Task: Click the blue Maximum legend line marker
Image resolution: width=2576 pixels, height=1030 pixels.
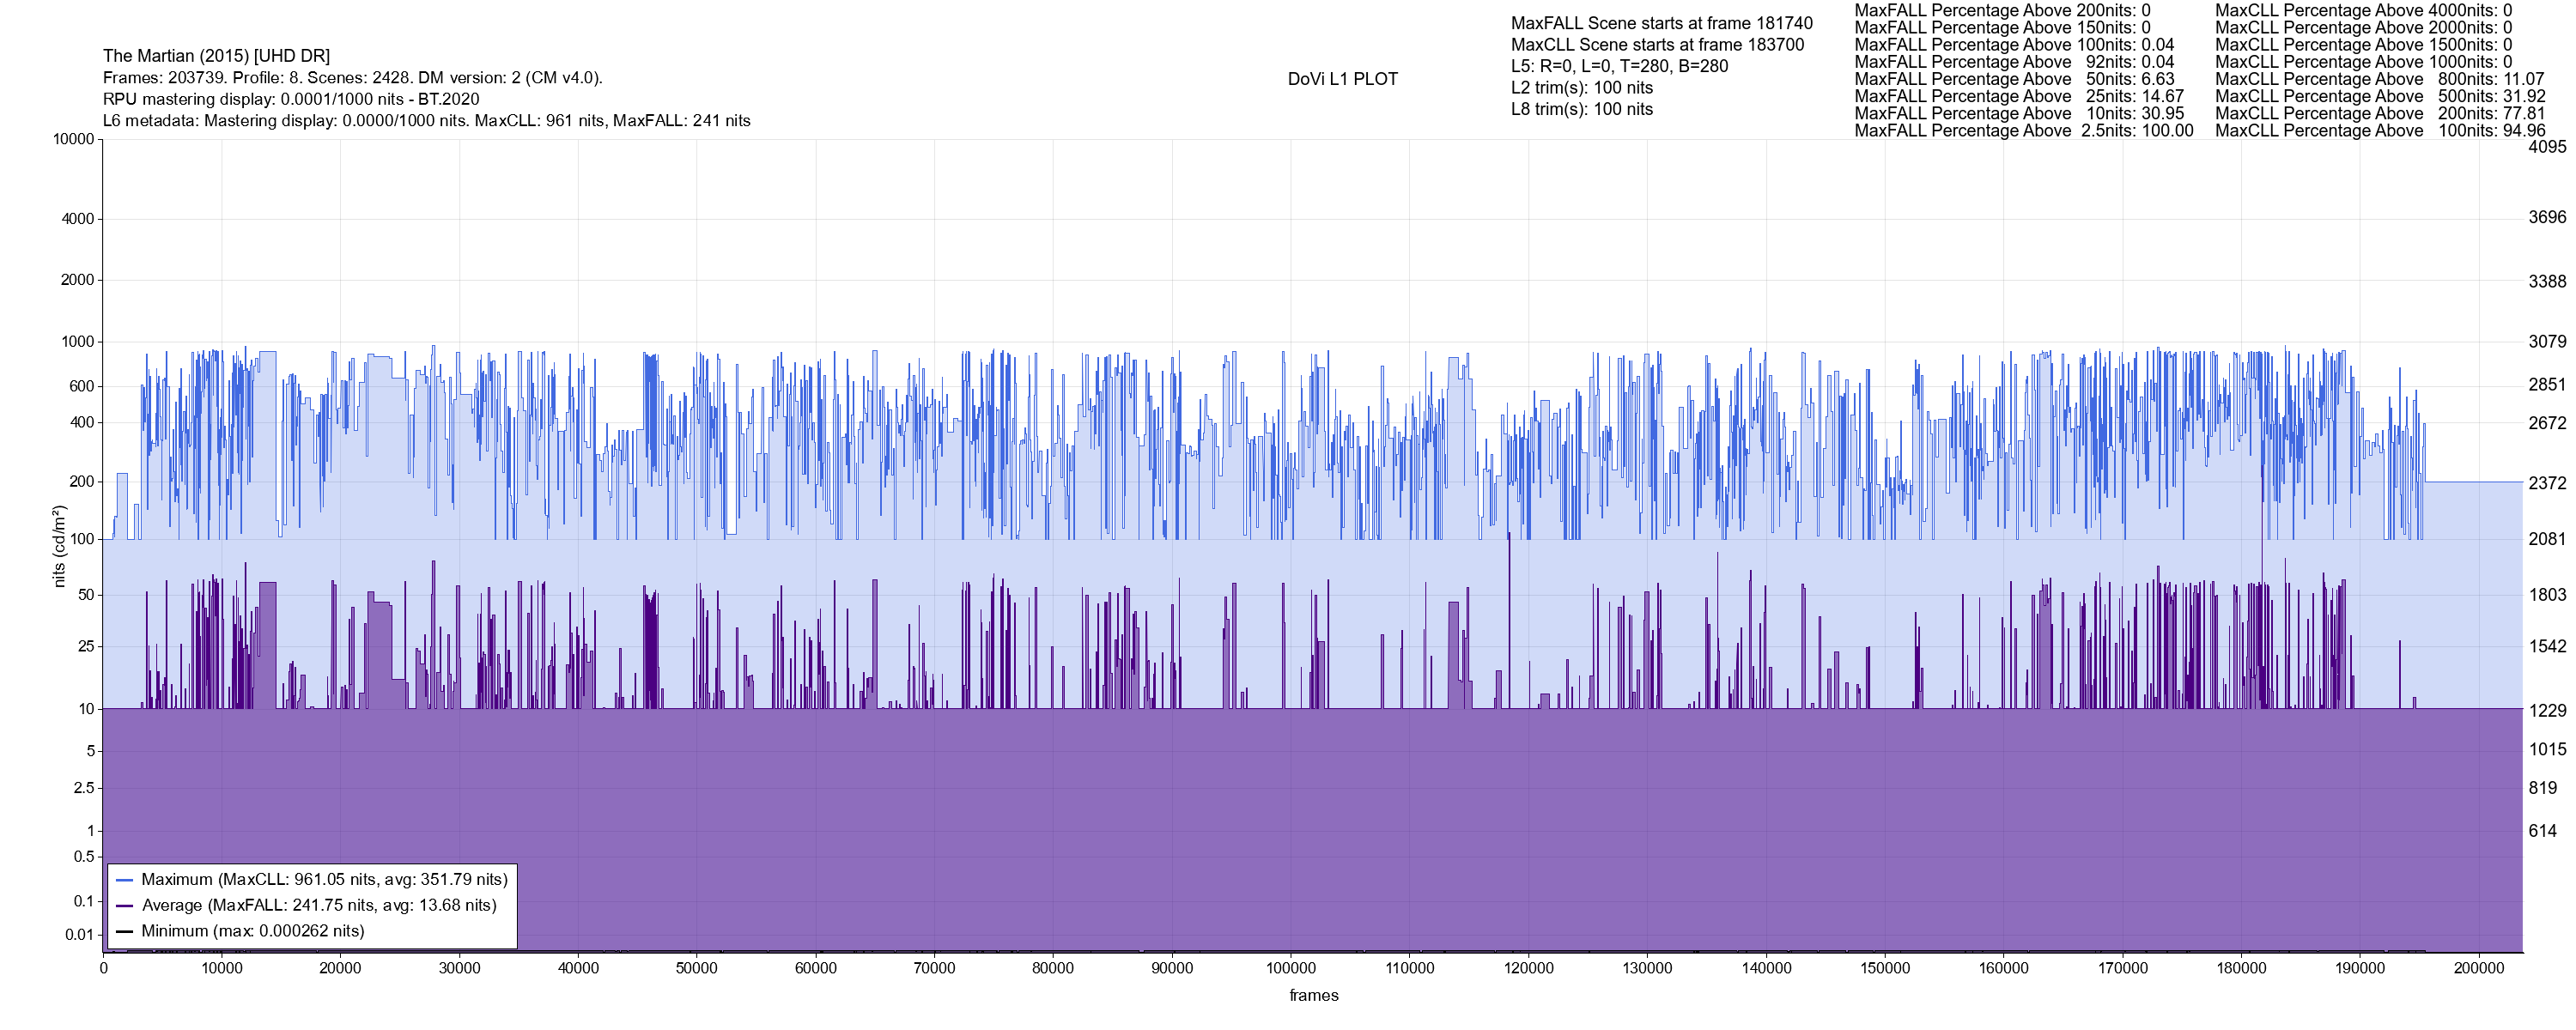Action: 125,880
